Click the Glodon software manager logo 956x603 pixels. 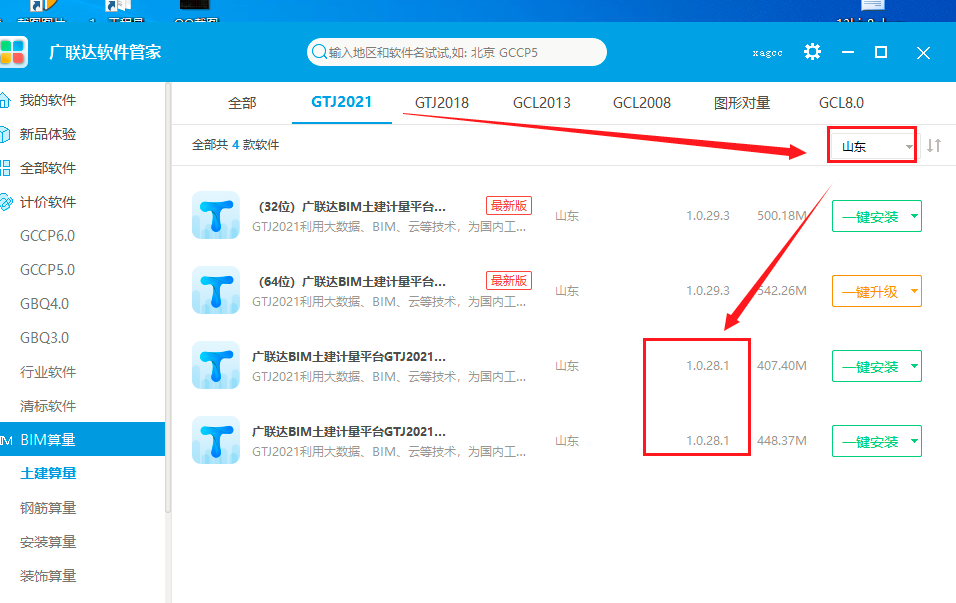pos(13,51)
